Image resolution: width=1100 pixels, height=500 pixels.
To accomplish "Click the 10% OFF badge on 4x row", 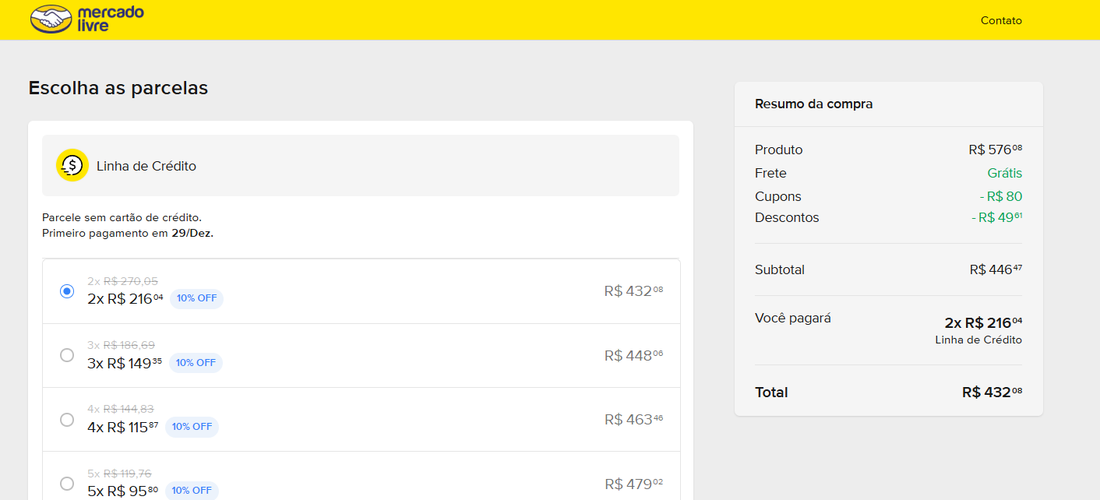I will point(192,426).
